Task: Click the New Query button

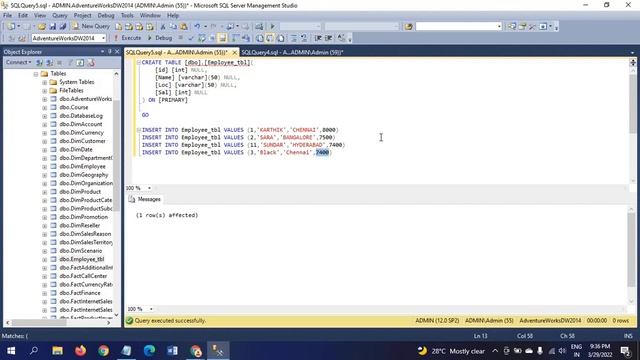Action: (x=91, y=27)
